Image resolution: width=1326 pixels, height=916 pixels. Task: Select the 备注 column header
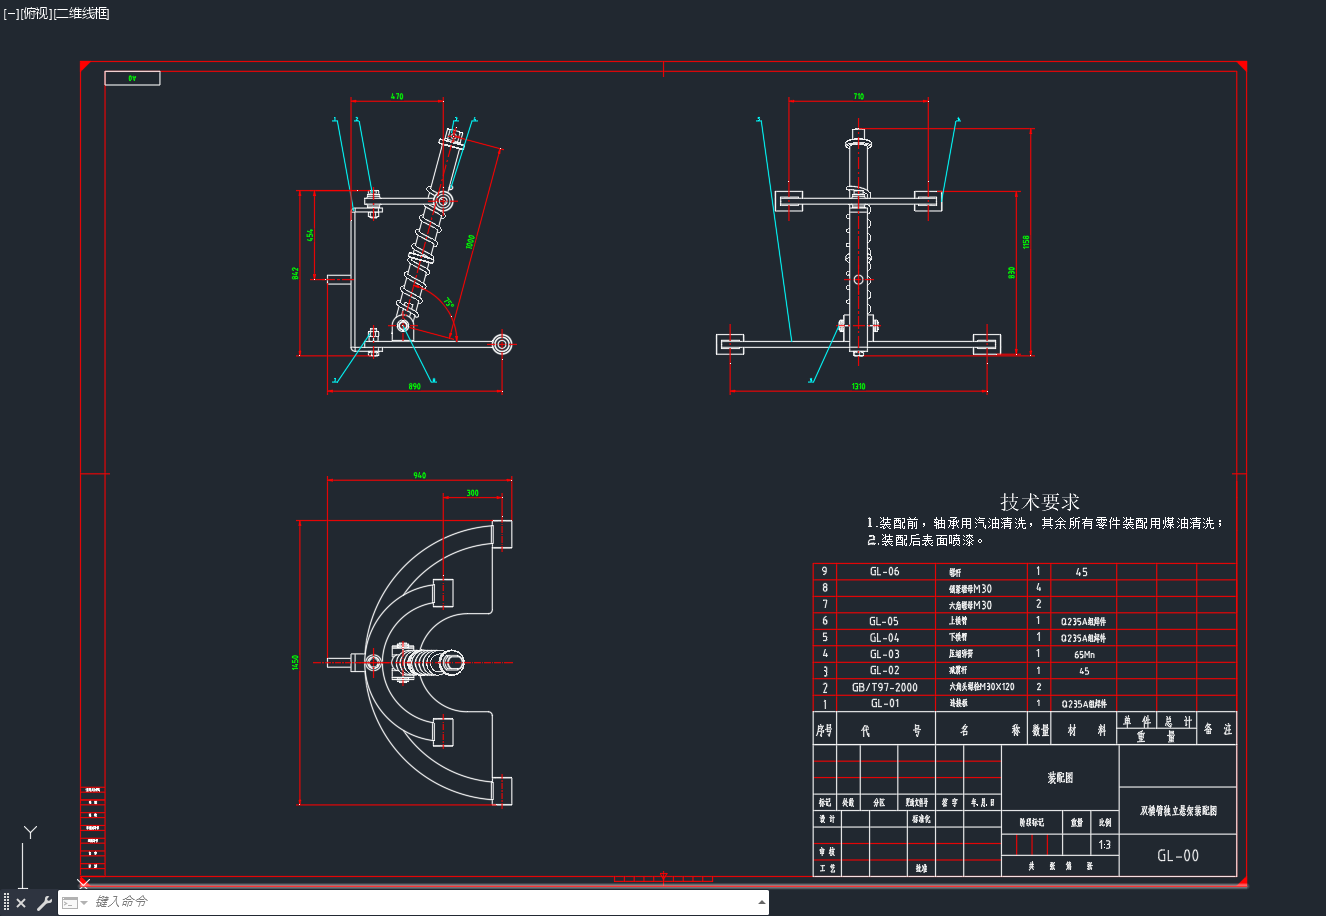(1217, 729)
